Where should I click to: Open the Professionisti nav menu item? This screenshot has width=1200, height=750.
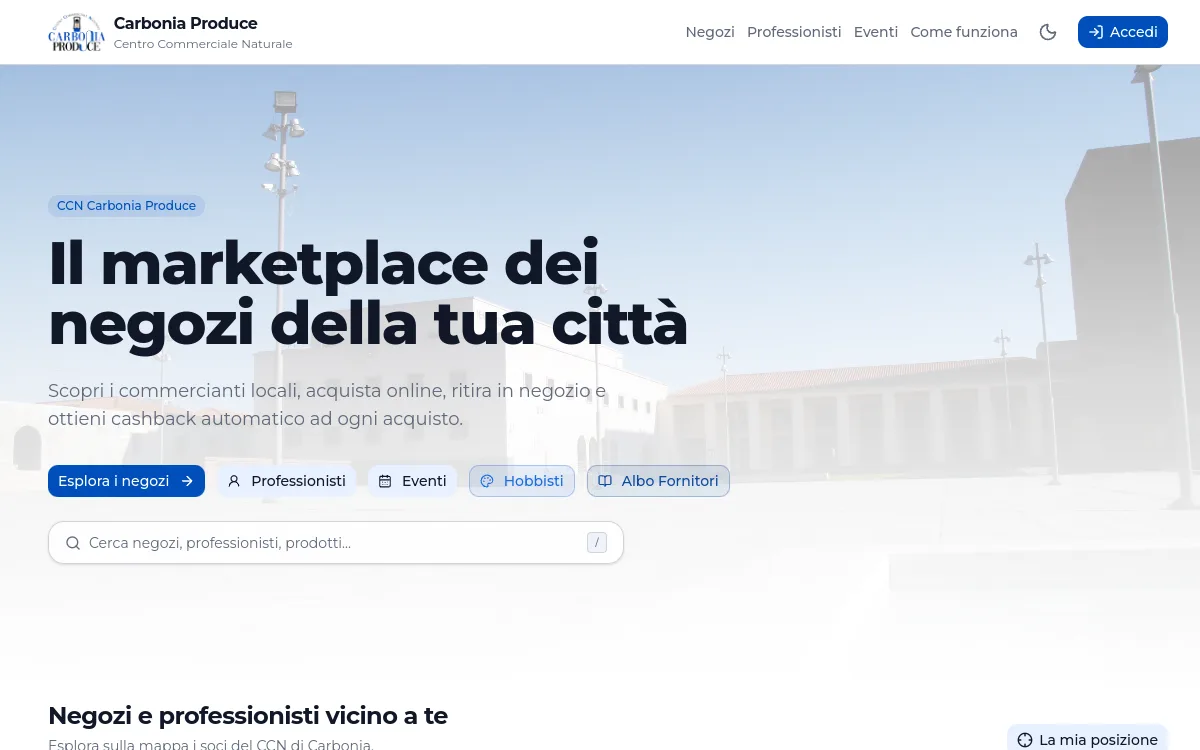click(x=794, y=32)
